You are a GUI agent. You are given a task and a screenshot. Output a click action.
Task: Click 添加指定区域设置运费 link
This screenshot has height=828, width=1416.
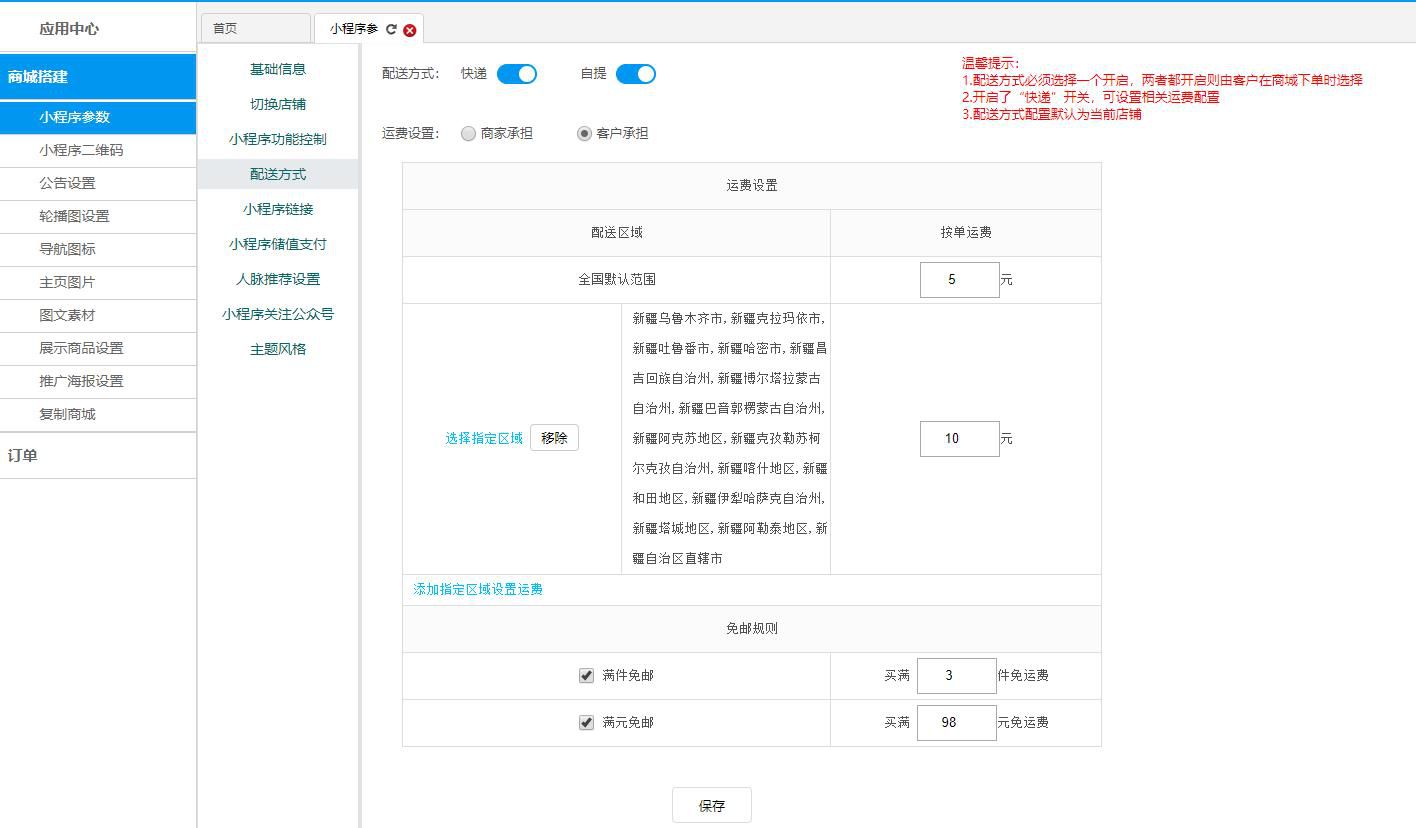pos(476,589)
